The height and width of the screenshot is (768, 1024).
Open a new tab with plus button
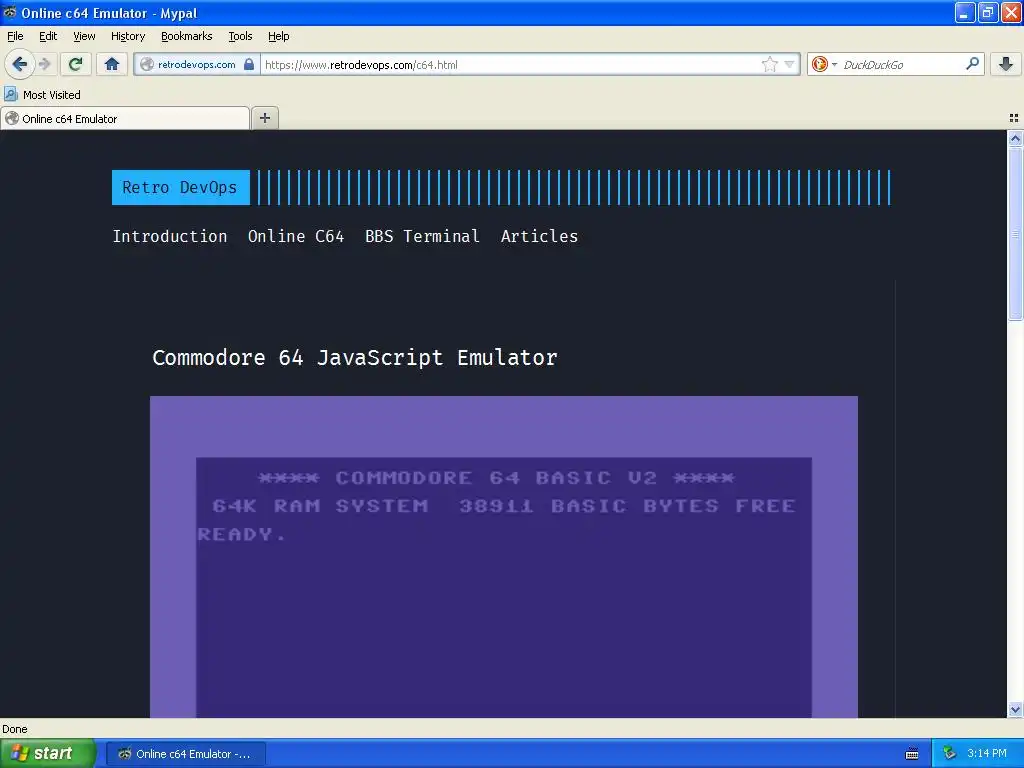[265, 118]
